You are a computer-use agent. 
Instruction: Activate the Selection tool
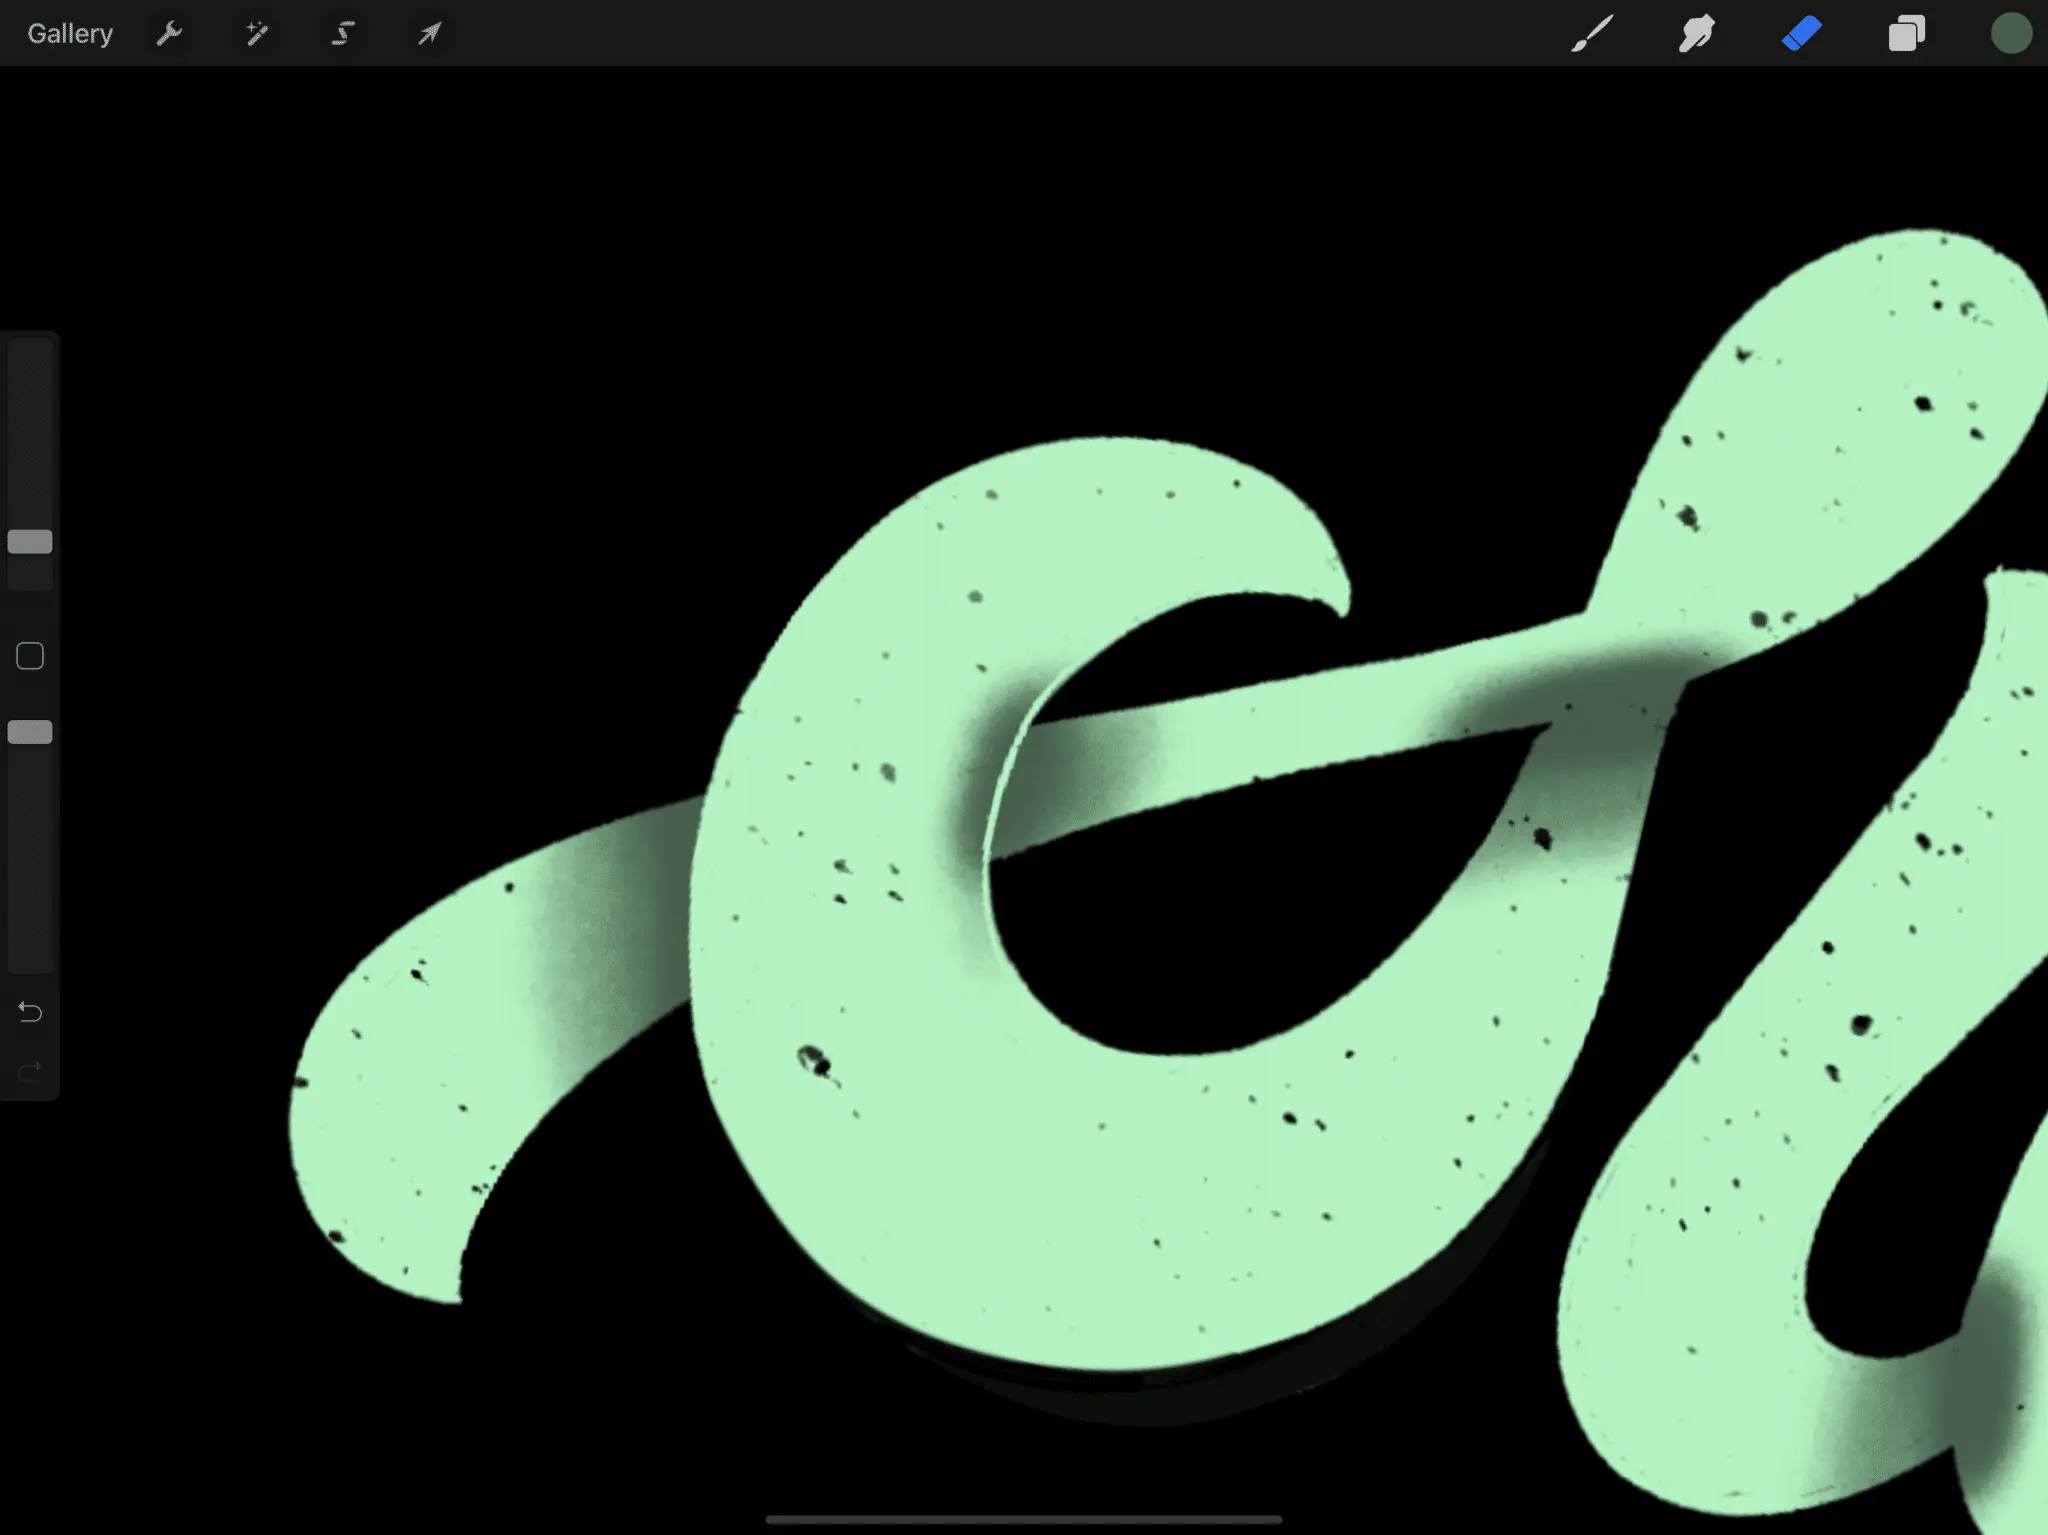click(343, 34)
